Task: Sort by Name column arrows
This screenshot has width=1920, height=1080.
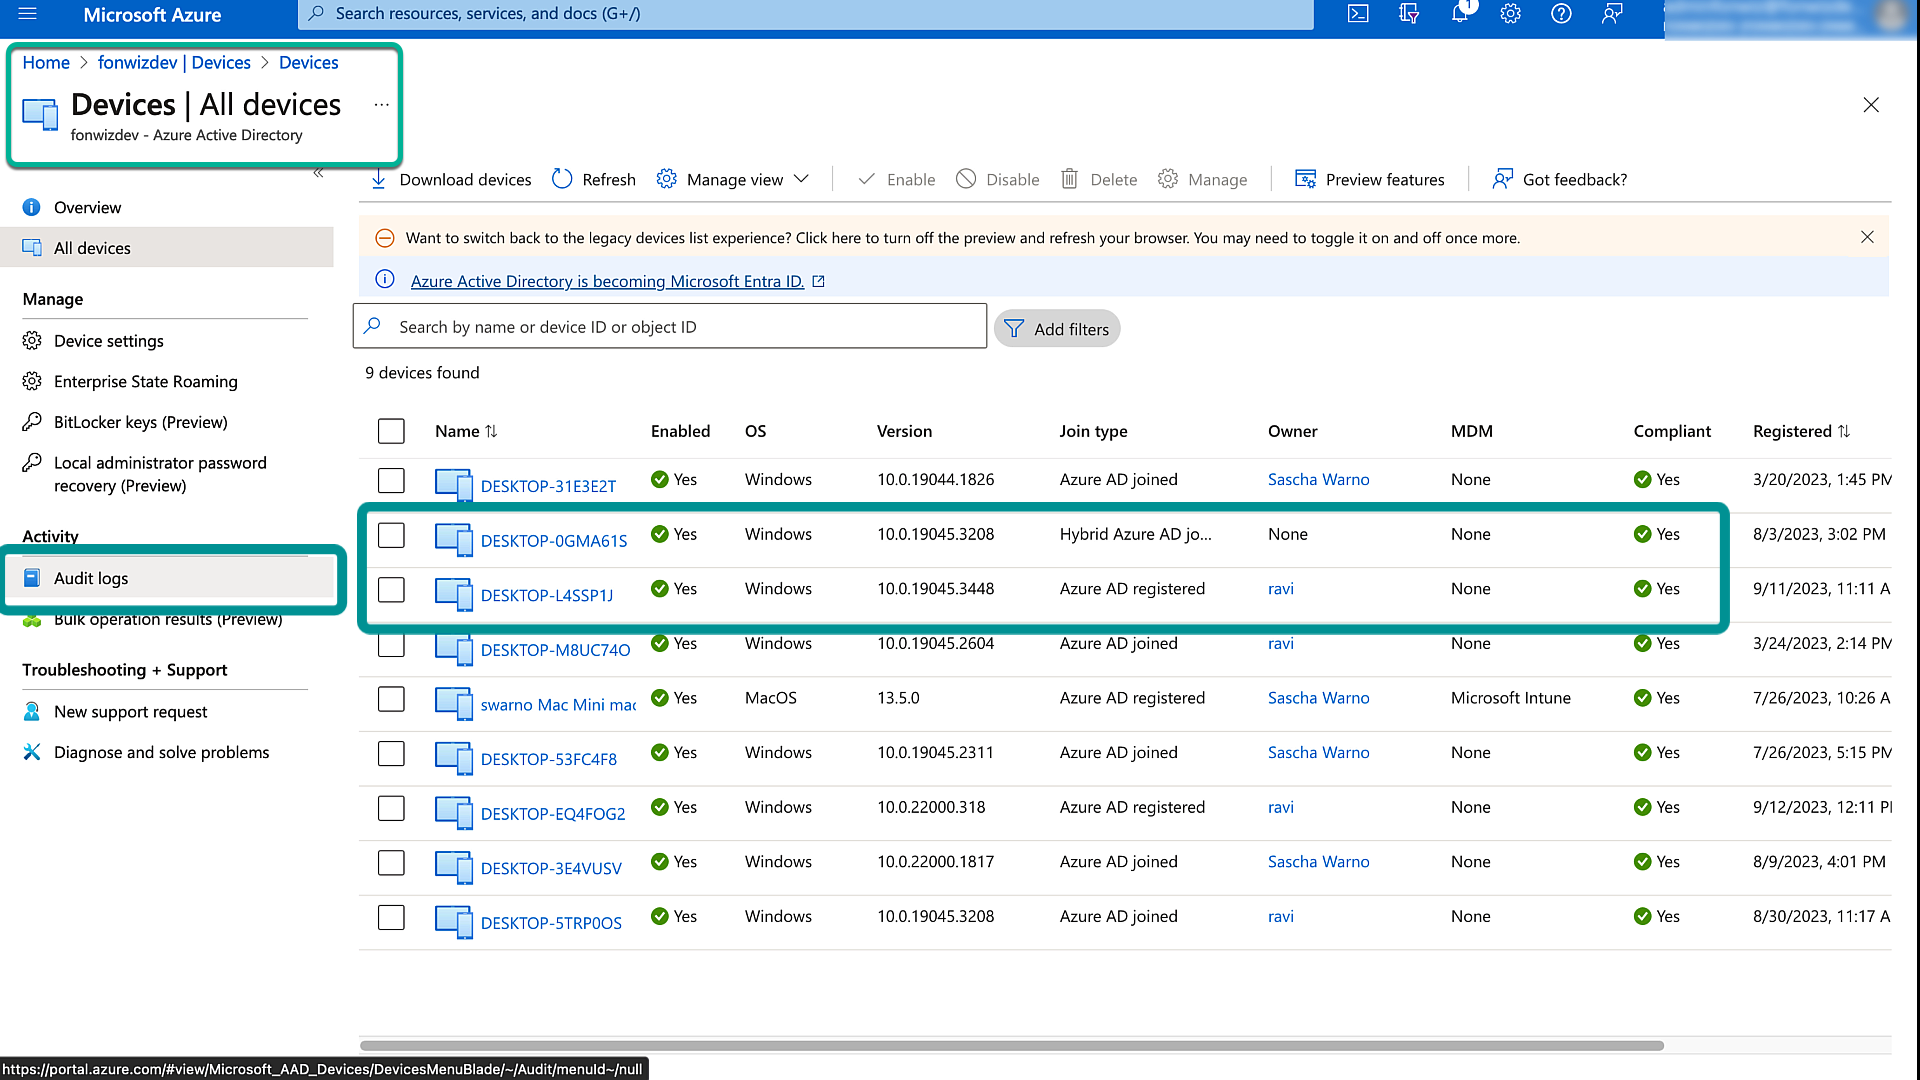Action: (x=491, y=431)
